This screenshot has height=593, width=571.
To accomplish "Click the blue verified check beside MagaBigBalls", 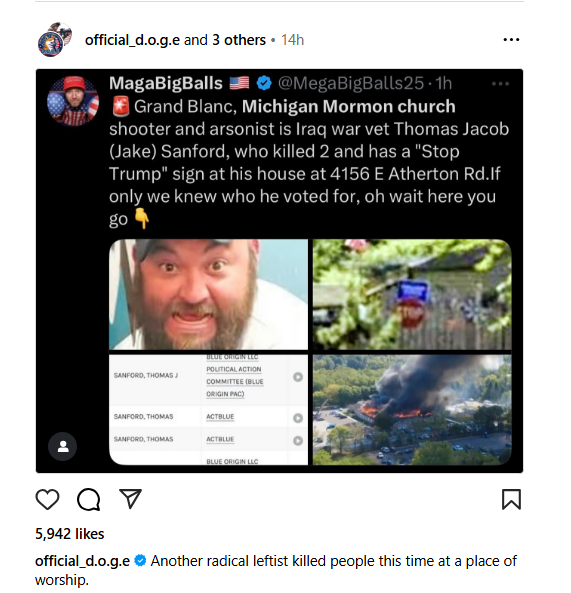I will [264, 83].
